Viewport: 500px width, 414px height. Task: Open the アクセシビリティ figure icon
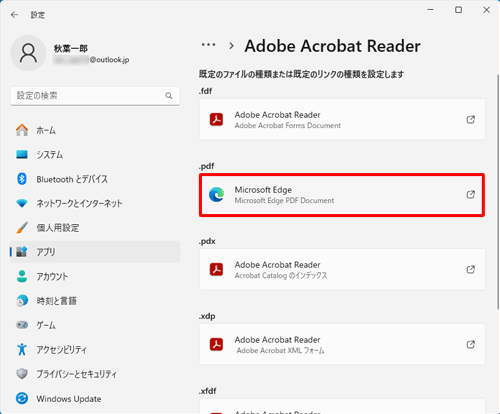(22, 349)
